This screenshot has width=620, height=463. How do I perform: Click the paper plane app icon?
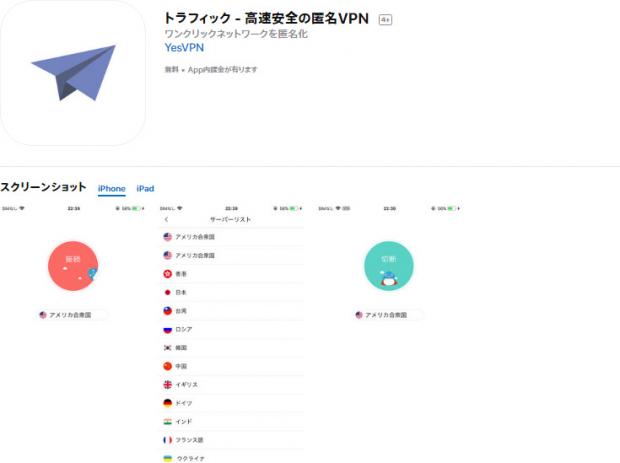(73, 73)
